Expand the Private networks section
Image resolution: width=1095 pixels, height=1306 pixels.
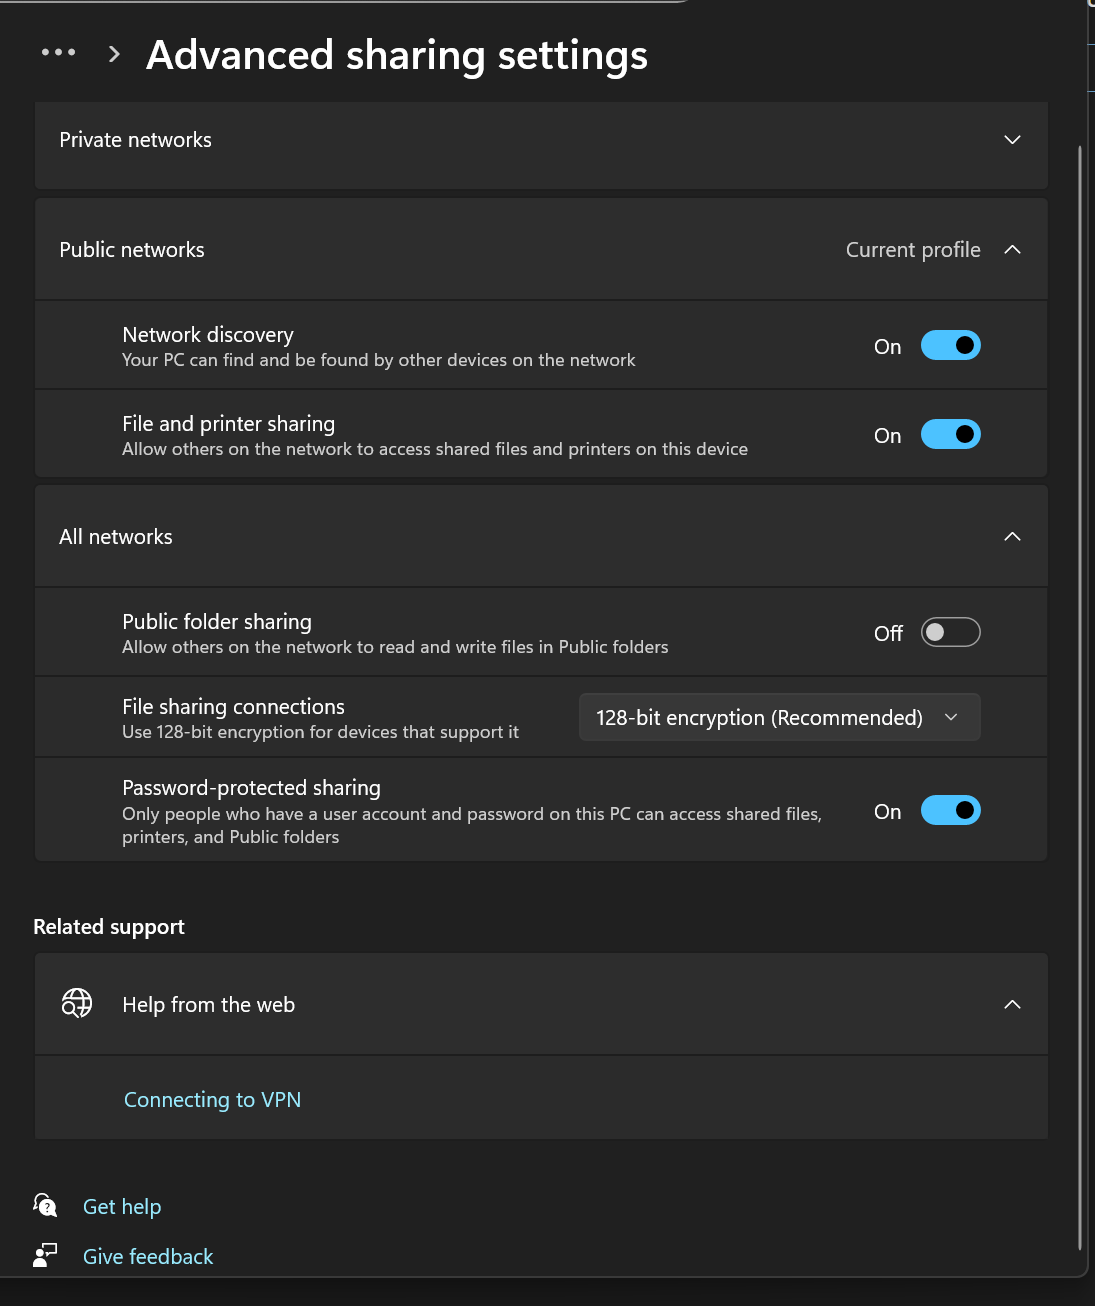(1012, 140)
